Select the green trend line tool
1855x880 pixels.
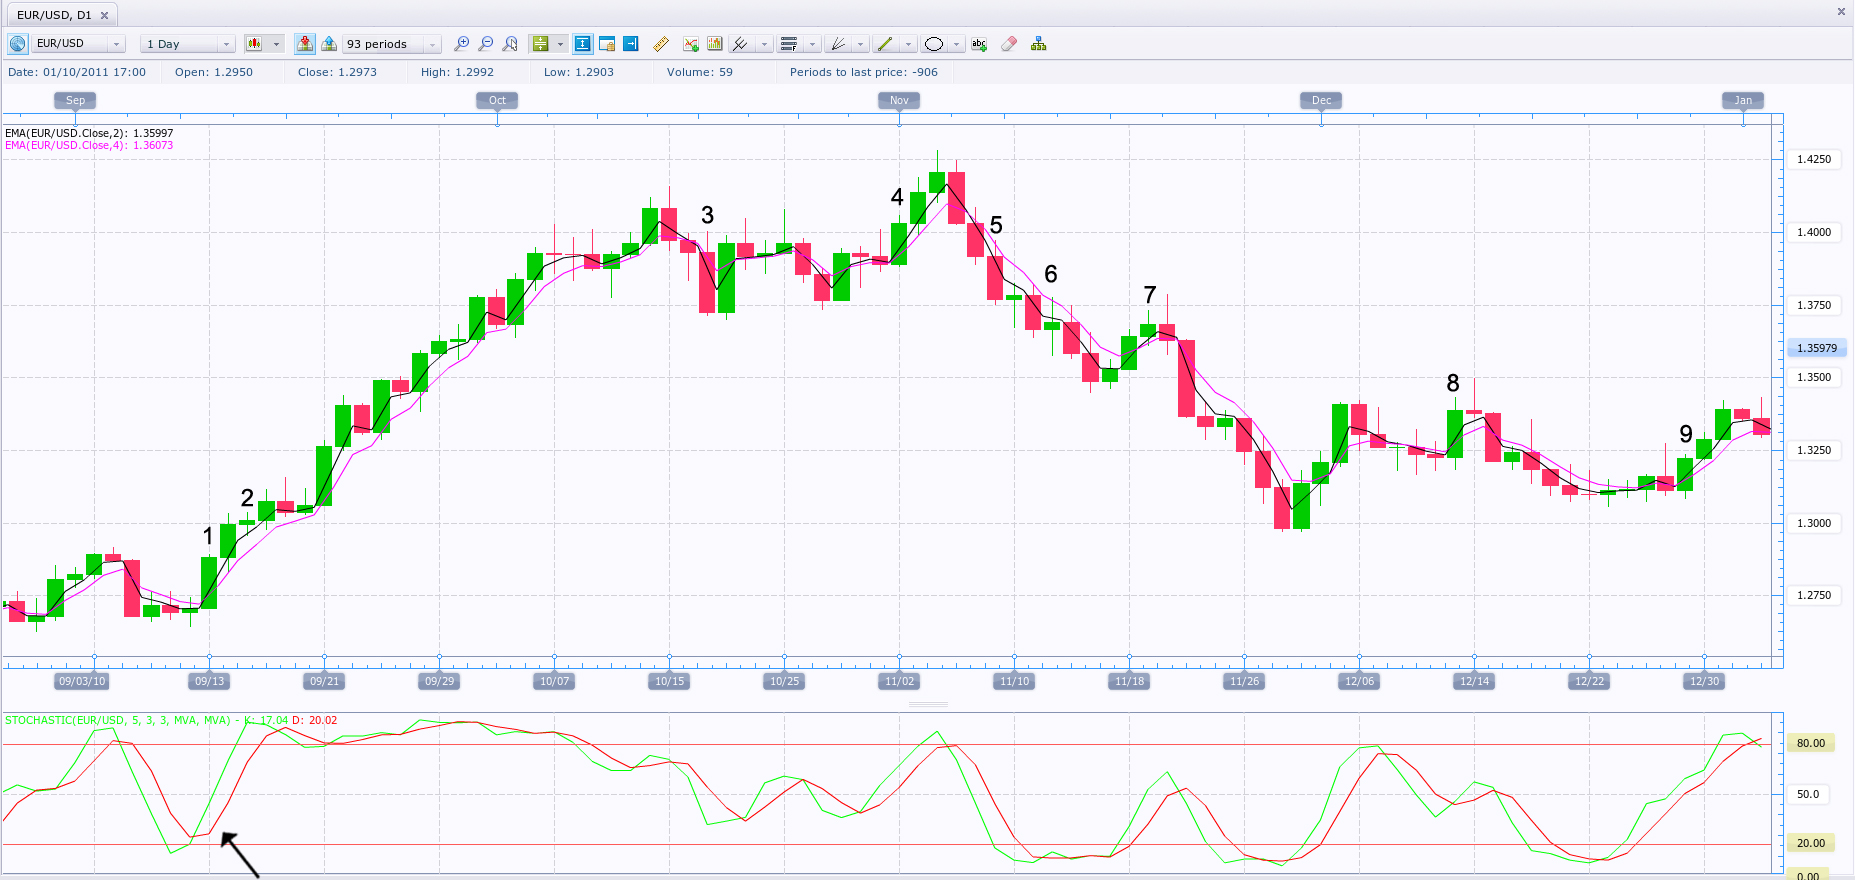[884, 44]
